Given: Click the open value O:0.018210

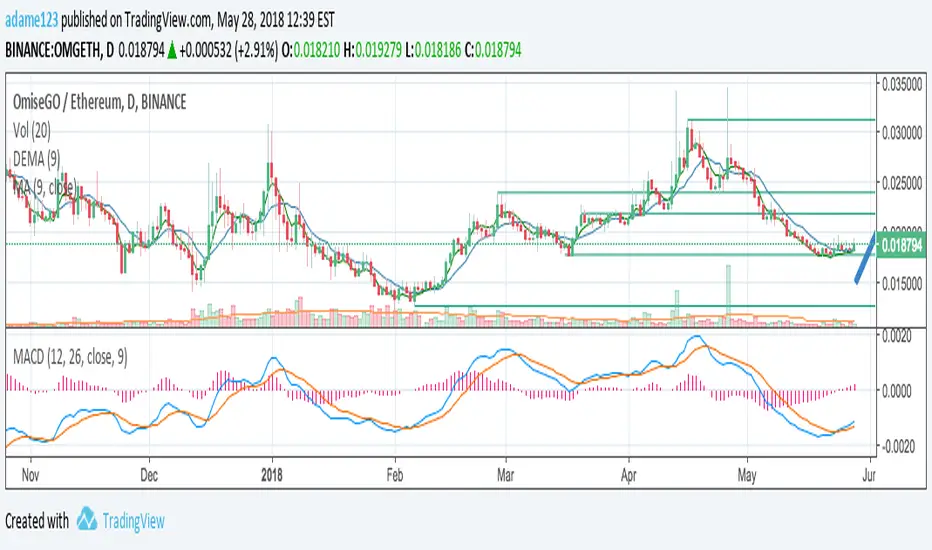Looking at the screenshot, I should click(310, 51).
